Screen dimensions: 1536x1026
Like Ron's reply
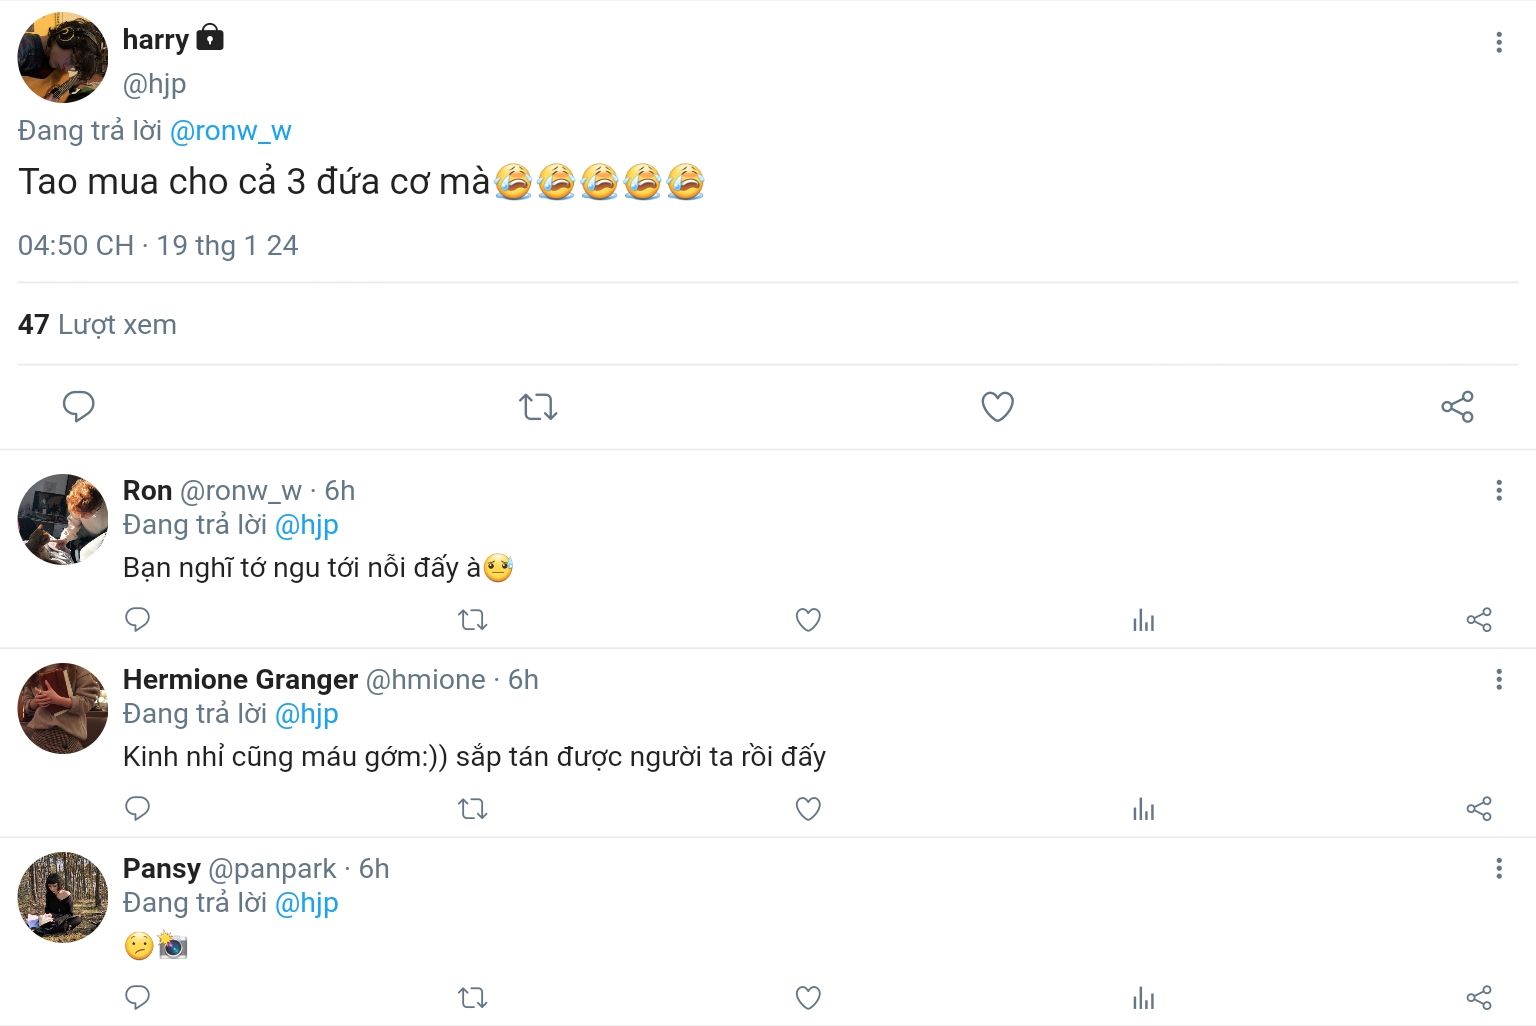point(808,620)
